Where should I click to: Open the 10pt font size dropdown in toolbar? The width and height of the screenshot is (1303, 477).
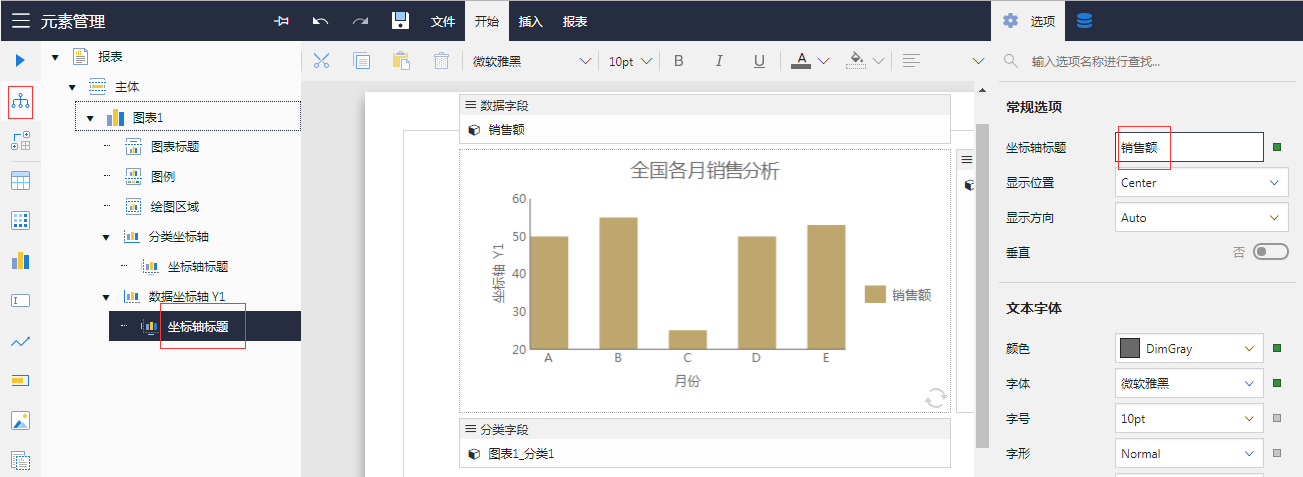coord(630,61)
